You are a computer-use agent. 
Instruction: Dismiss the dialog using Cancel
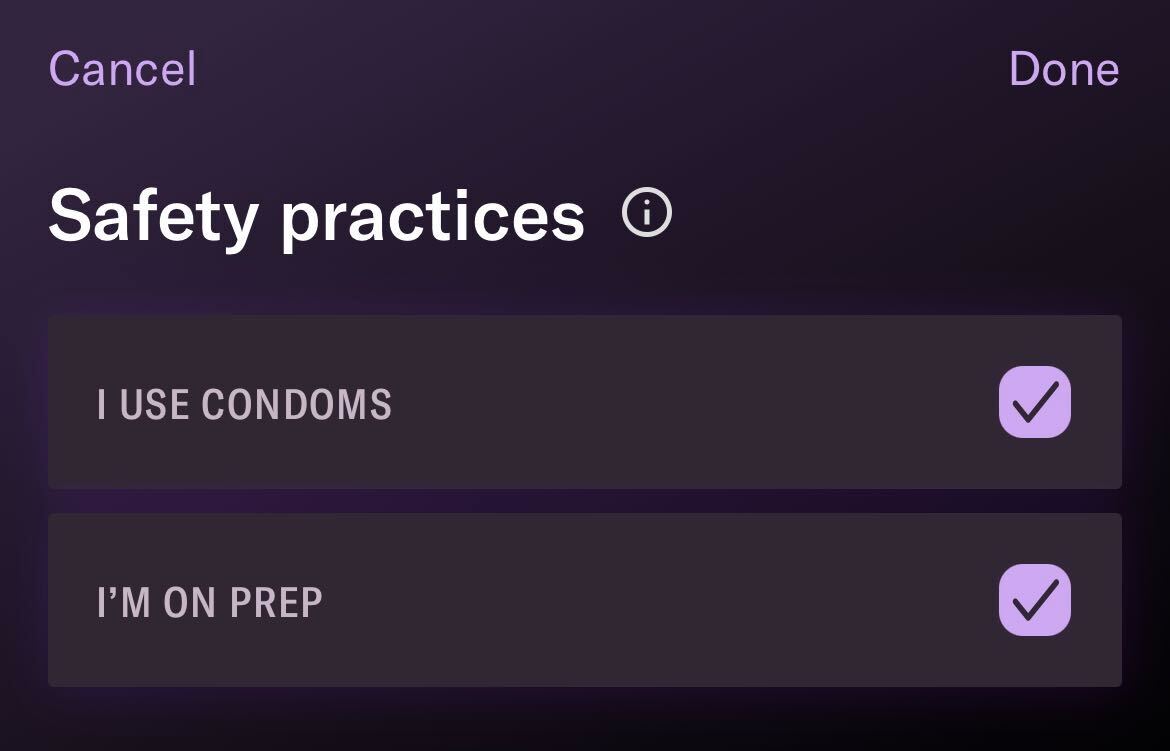122,69
